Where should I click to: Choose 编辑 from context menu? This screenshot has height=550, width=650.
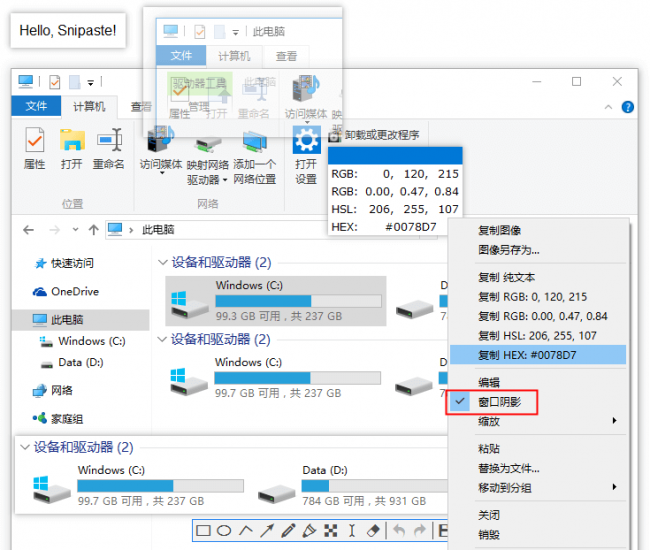click(x=538, y=382)
